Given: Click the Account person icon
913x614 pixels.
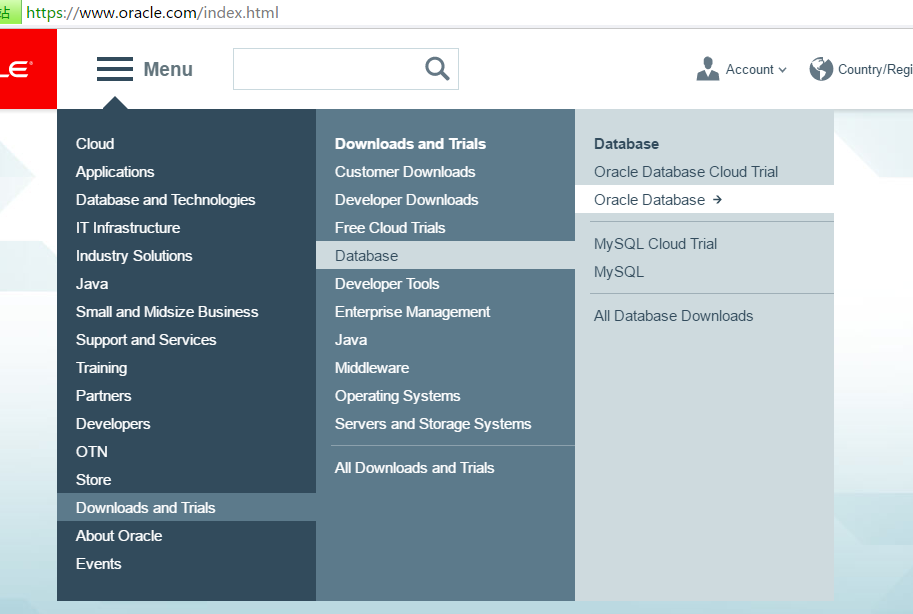Looking at the screenshot, I should (707, 69).
